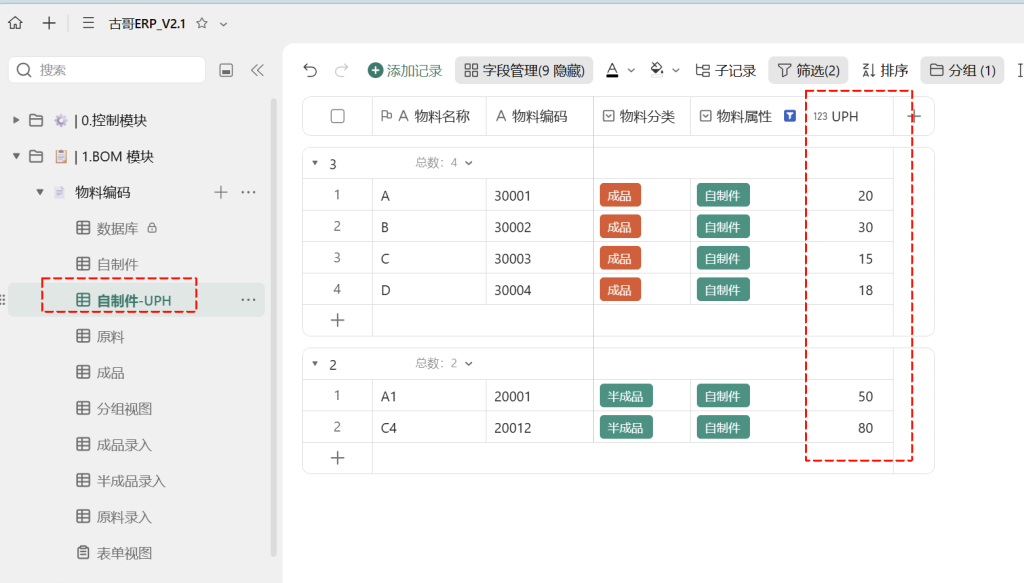This screenshot has width=1024, height=583.
Task: Click the blue filter icon on 物料属性
Action: click(x=790, y=116)
